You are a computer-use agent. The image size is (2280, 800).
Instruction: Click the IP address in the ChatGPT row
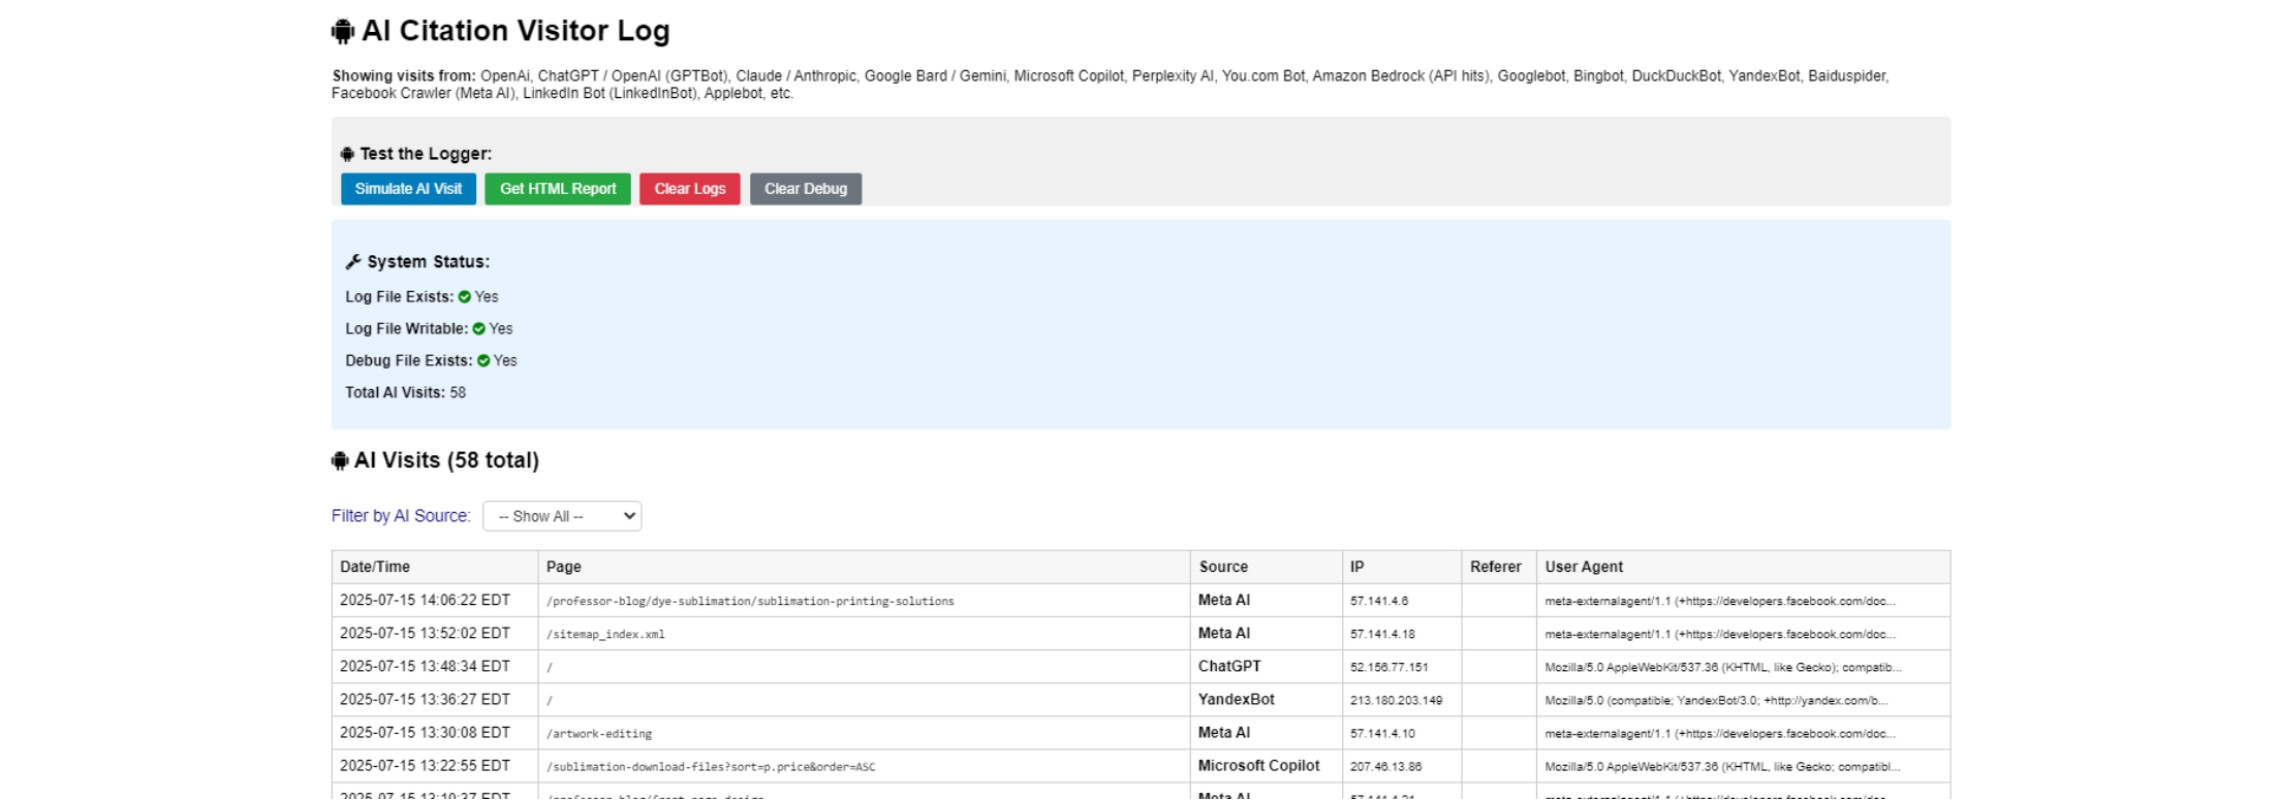1389,667
